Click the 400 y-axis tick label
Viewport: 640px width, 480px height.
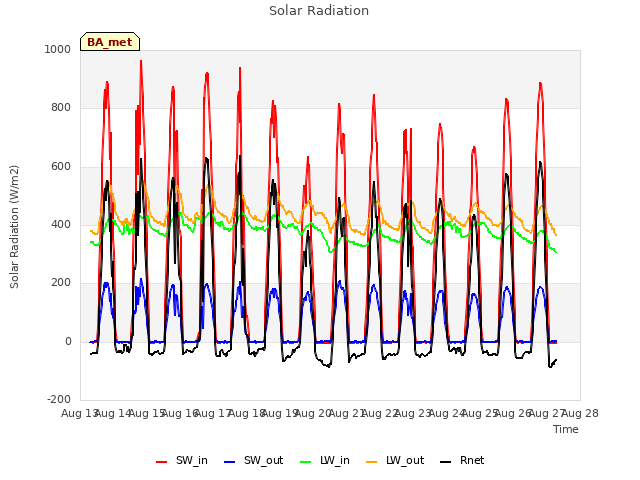61,224
